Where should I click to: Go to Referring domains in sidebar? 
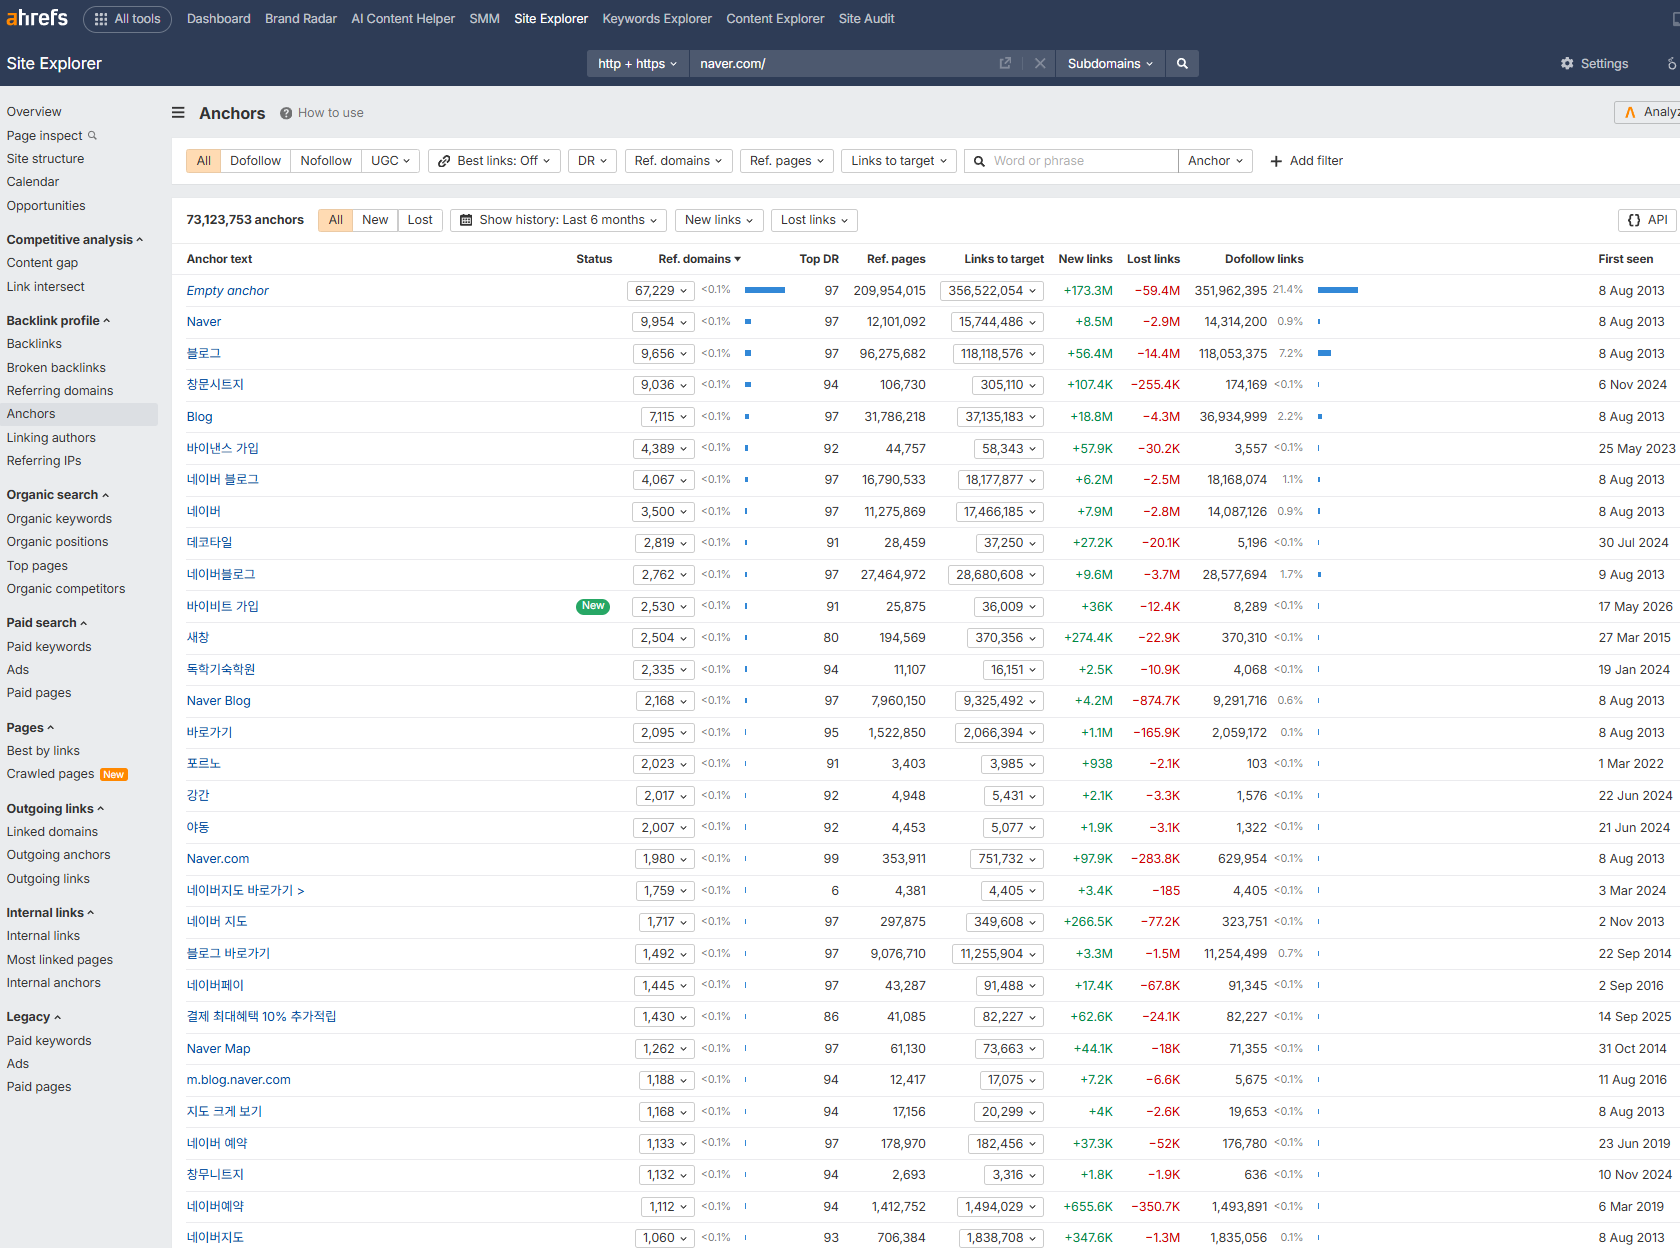60,391
